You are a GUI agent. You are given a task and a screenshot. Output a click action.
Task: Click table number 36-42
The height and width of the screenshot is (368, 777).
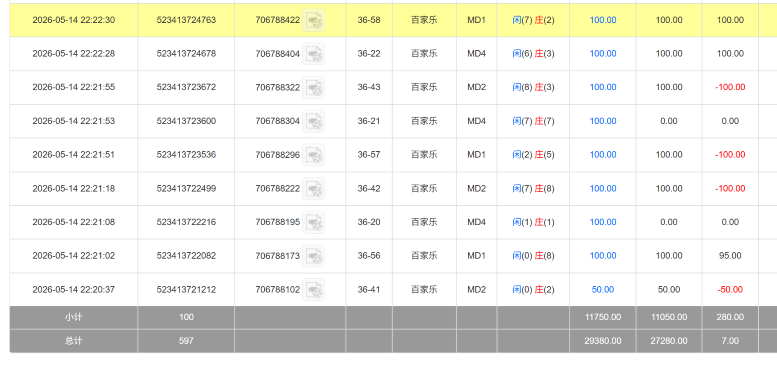point(369,188)
